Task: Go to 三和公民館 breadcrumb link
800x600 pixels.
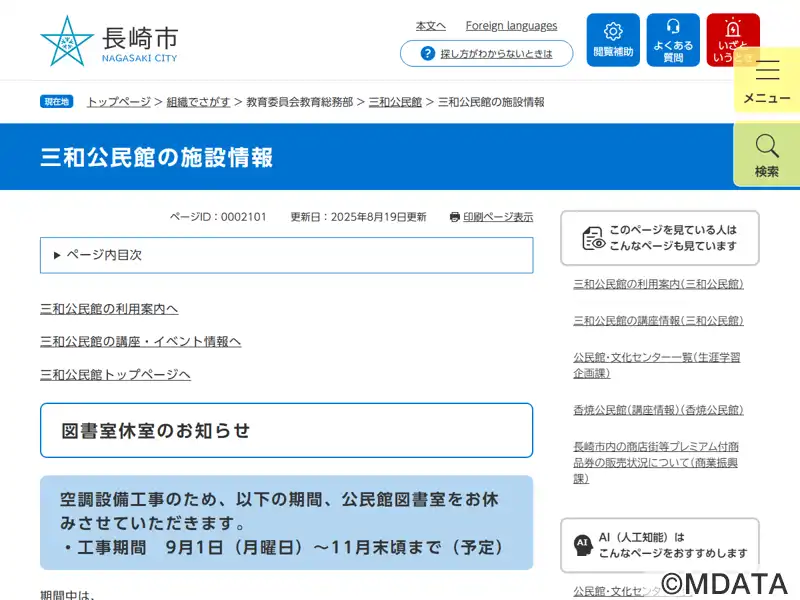Action: [395, 102]
